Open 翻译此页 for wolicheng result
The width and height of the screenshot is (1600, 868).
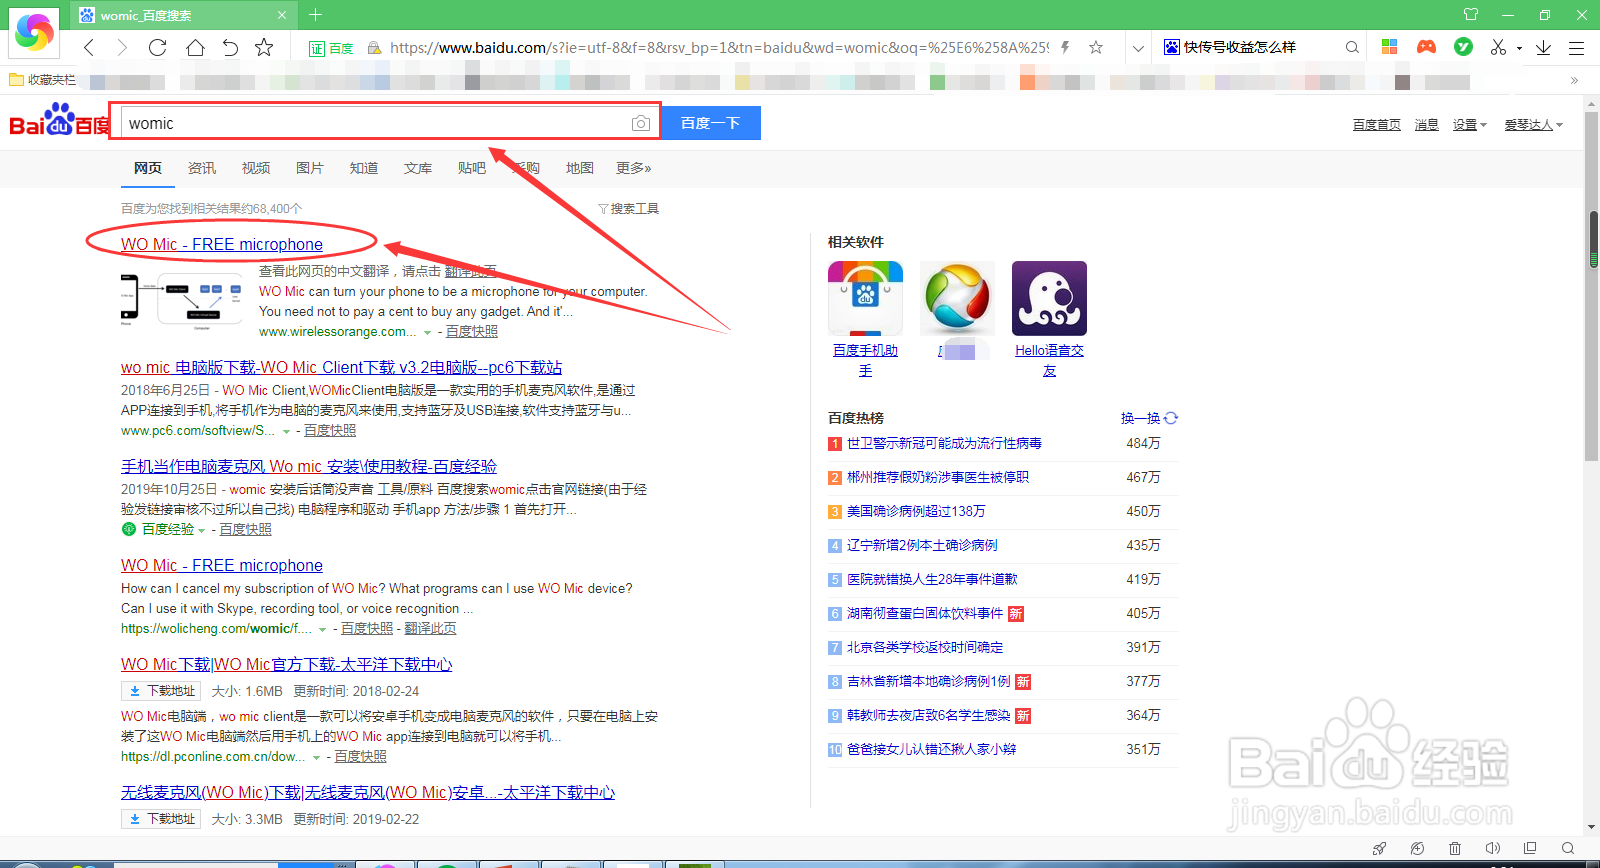coord(430,628)
